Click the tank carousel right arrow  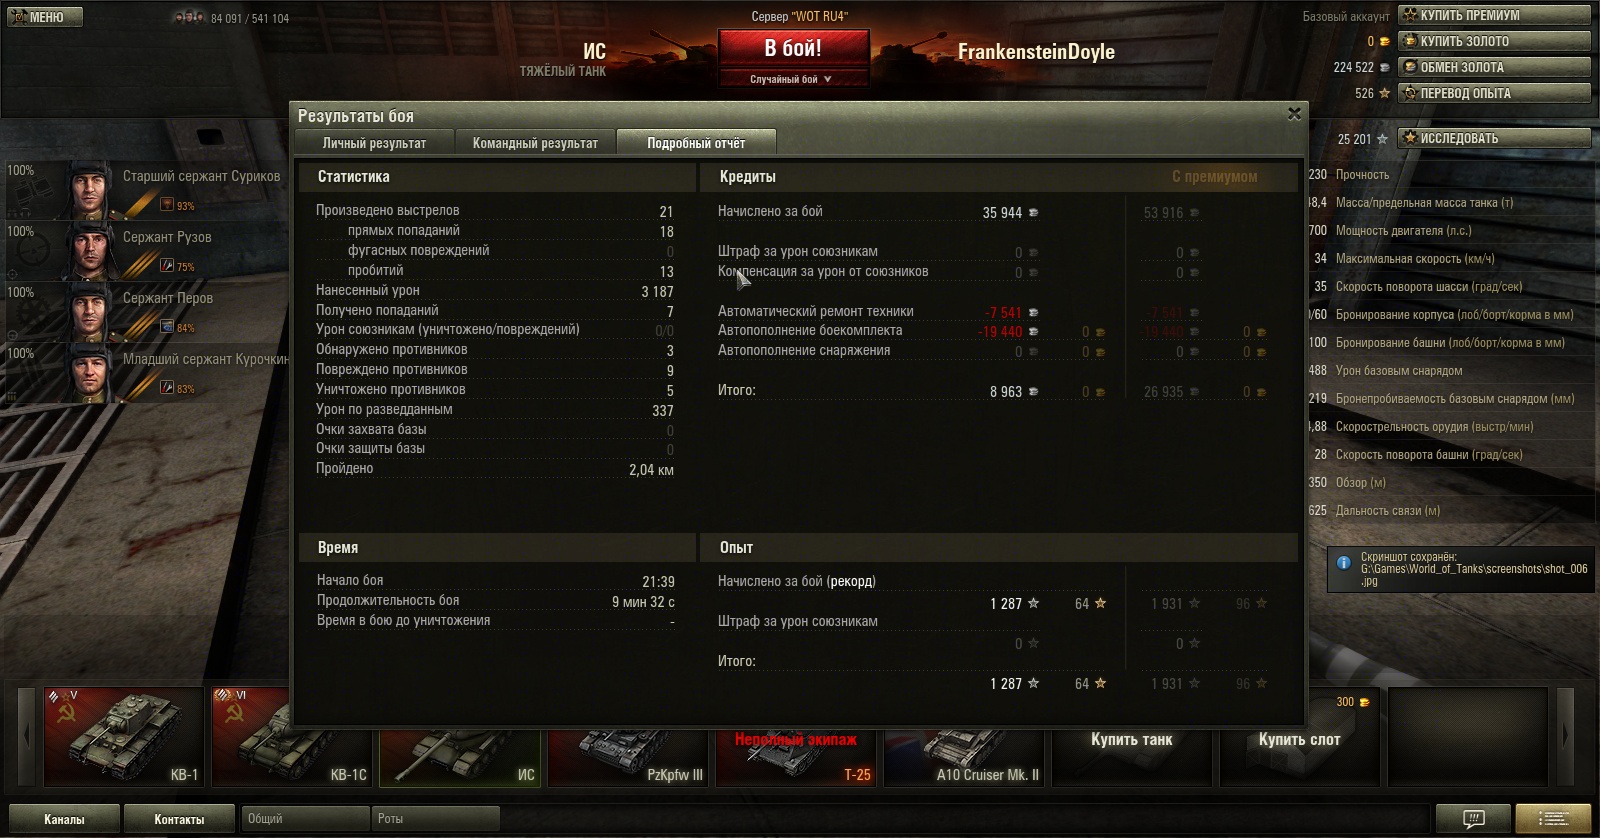[1566, 736]
